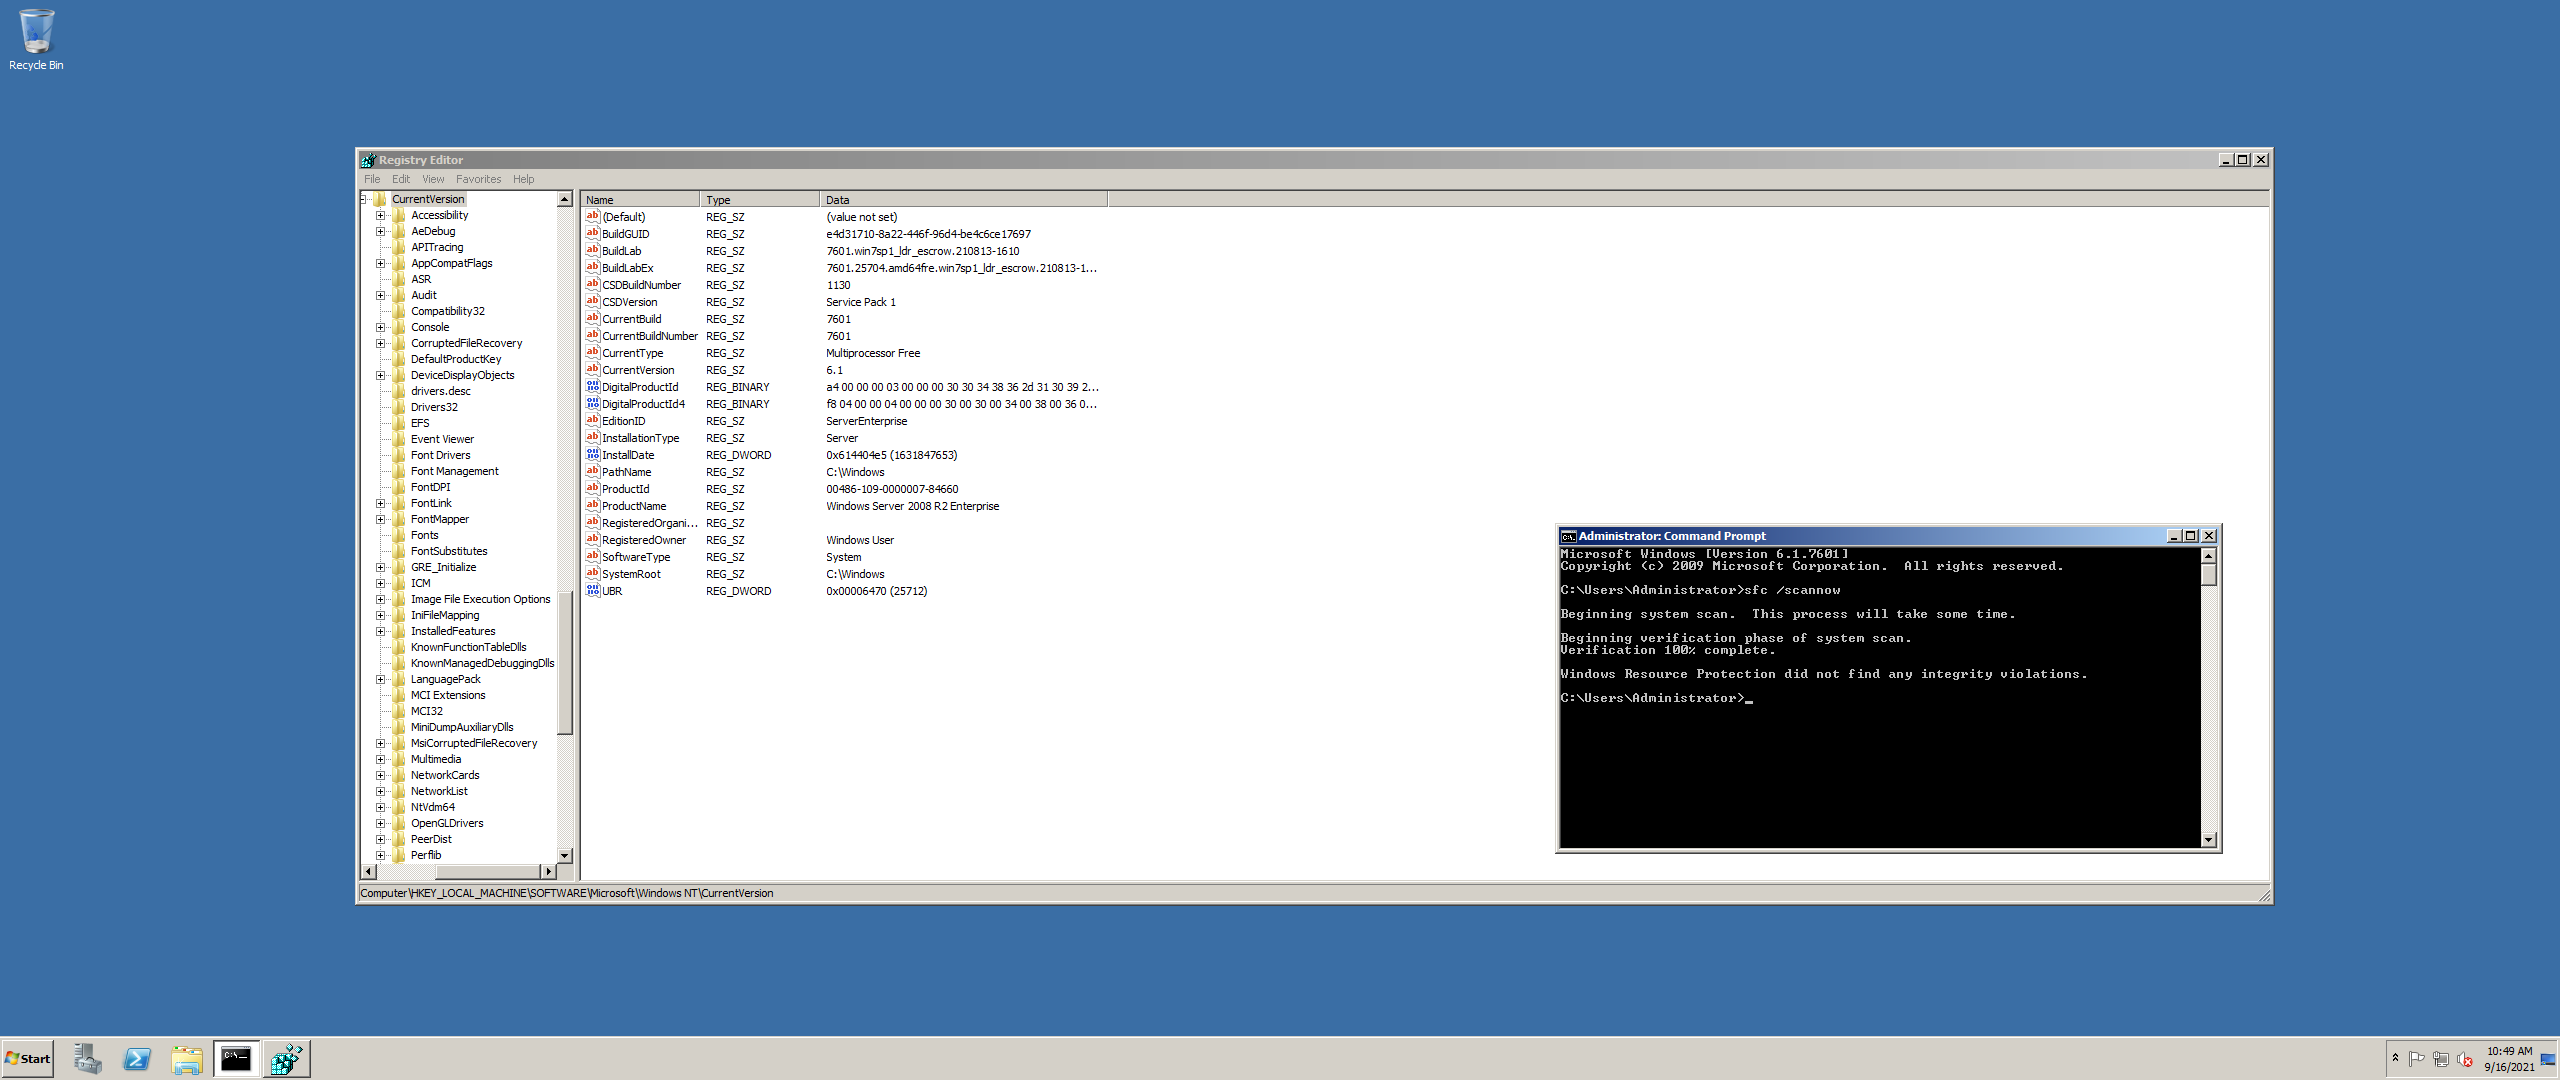
Task: Open the Recycle Bin desktop icon
Action: [x=36, y=40]
